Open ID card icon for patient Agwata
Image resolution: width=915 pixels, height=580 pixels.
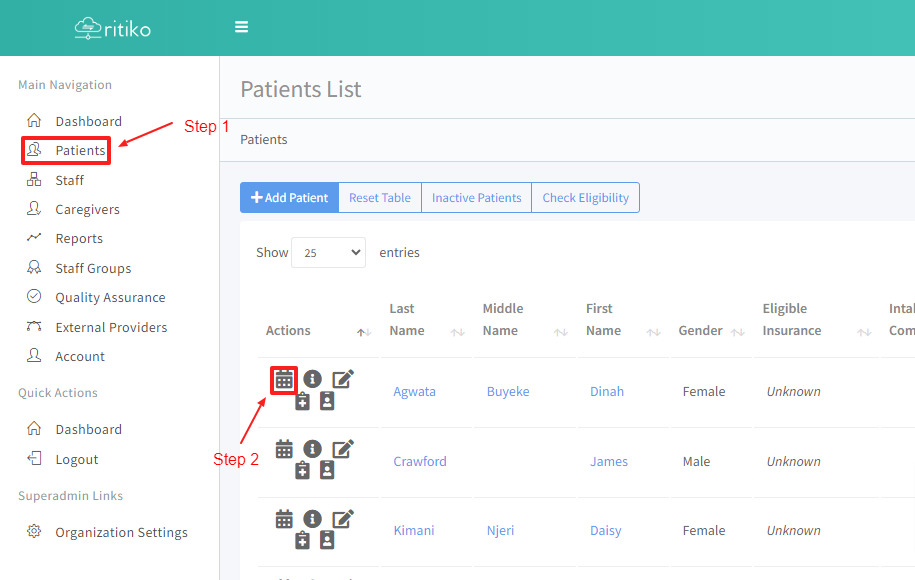click(x=327, y=402)
